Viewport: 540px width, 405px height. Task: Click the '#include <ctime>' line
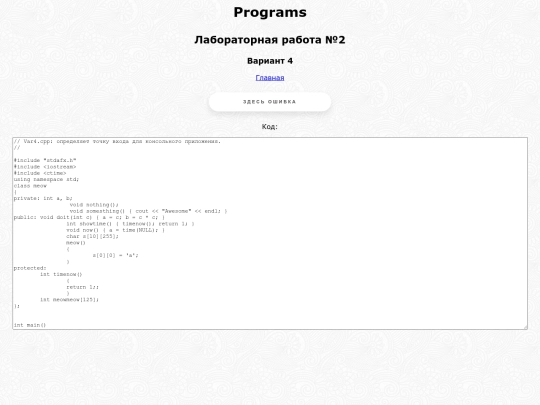click(40, 173)
